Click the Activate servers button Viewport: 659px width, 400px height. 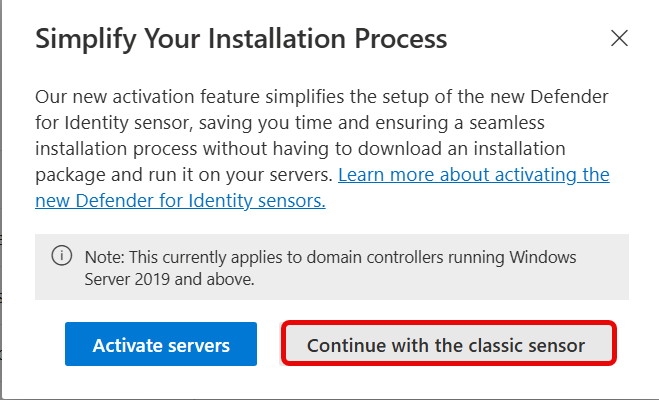point(161,345)
